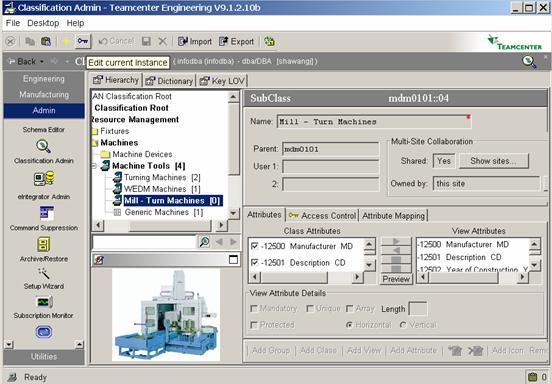Toggle the Mandatory checkbox
This screenshot has height=384, width=552.
point(253,309)
